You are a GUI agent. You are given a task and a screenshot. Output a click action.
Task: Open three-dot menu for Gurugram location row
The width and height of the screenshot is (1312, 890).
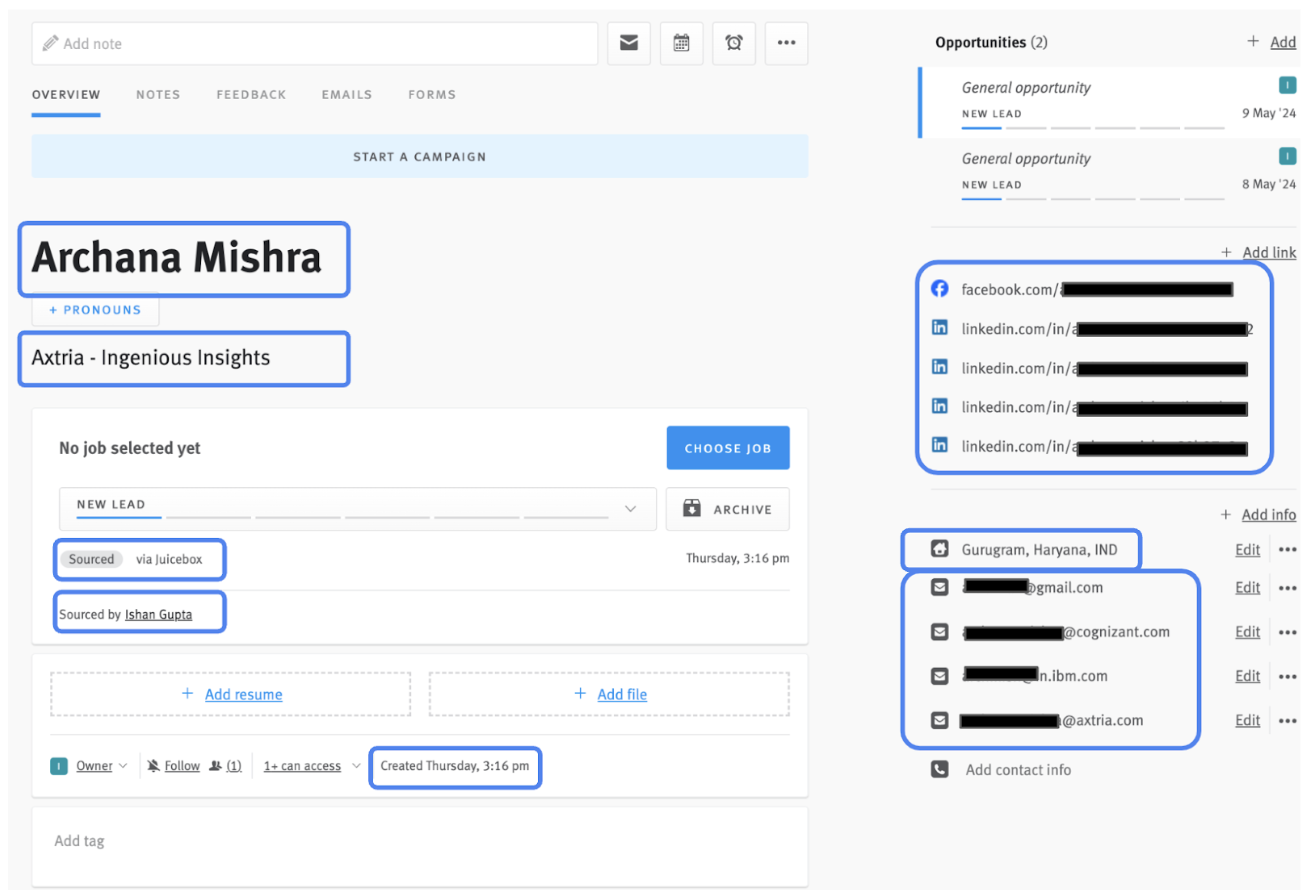pyautogui.click(x=1287, y=549)
